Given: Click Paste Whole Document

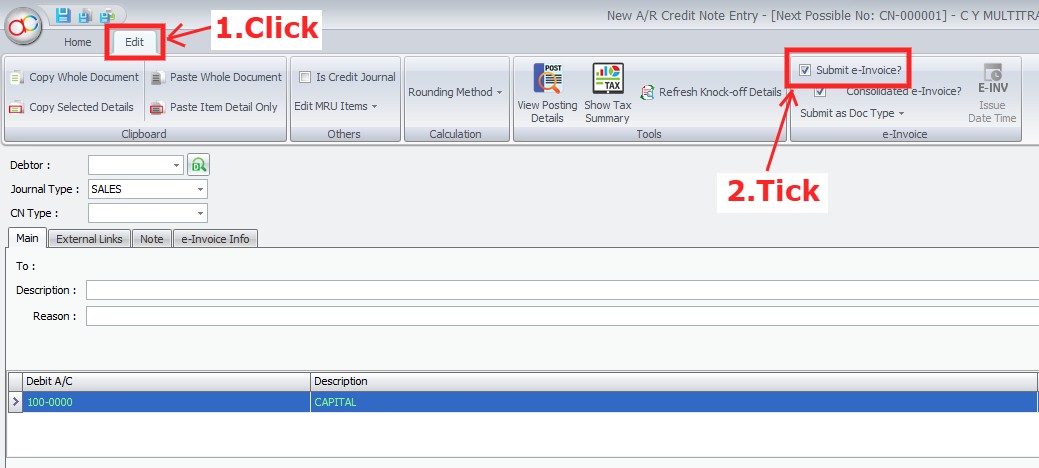Looking at the screenshot, I should coord(216,77).
